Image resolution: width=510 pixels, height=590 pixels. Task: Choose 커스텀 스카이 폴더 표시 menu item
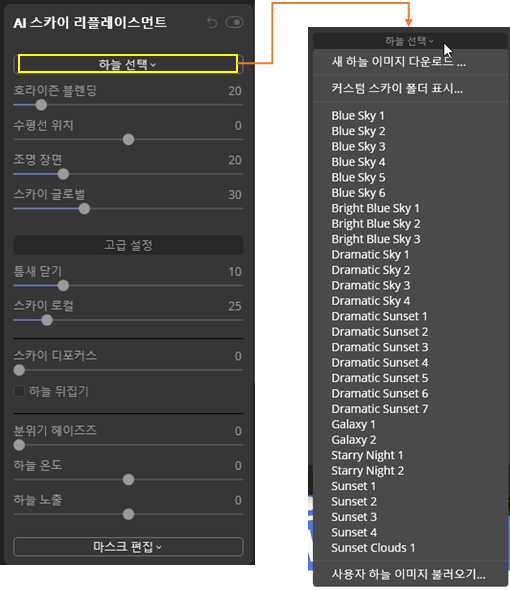tap(410, 88)
